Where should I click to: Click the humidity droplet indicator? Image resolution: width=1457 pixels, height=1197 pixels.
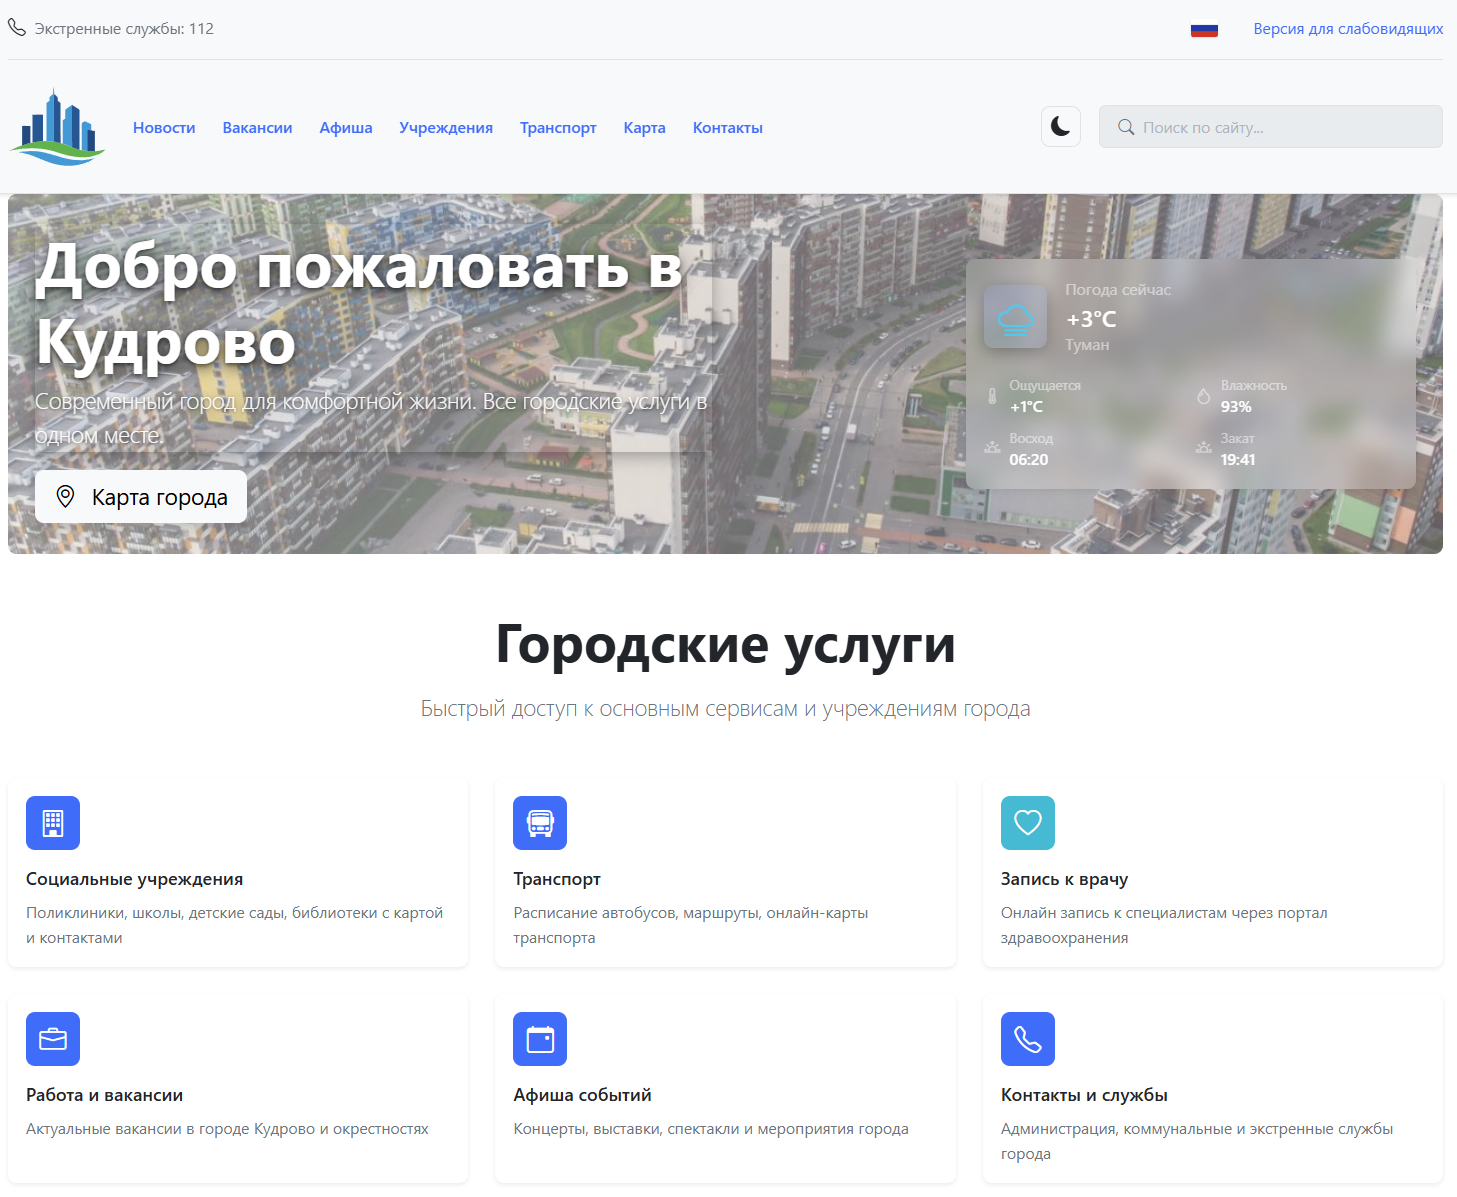[1204, 394]
